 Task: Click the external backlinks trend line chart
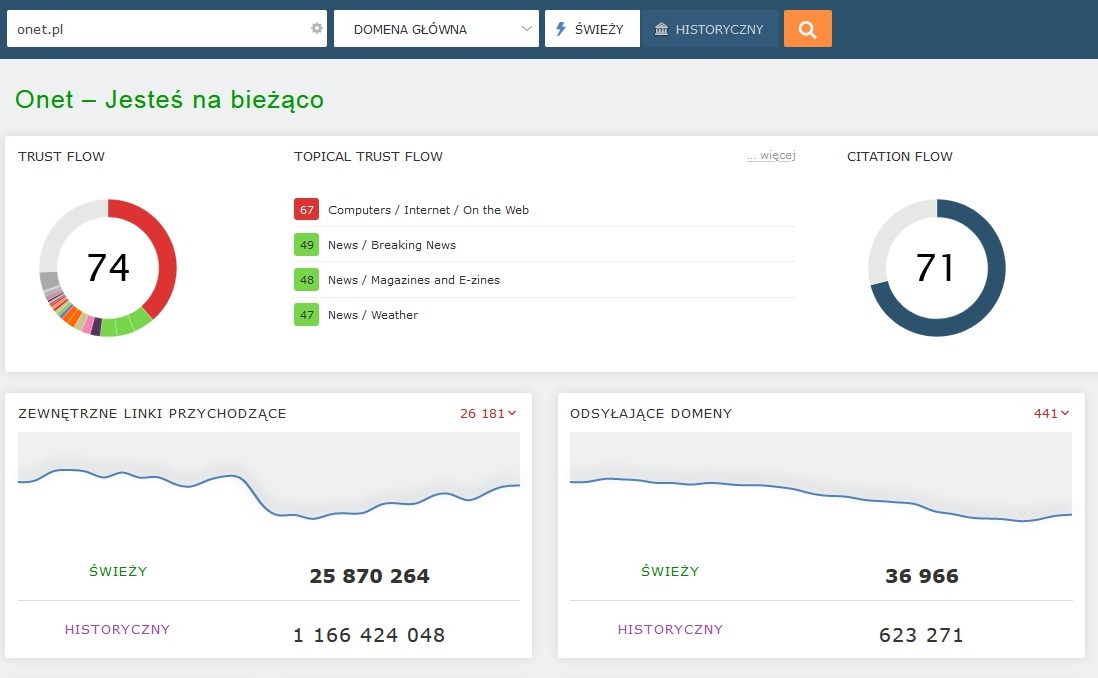pyautogui.click(x=269, y=483)
